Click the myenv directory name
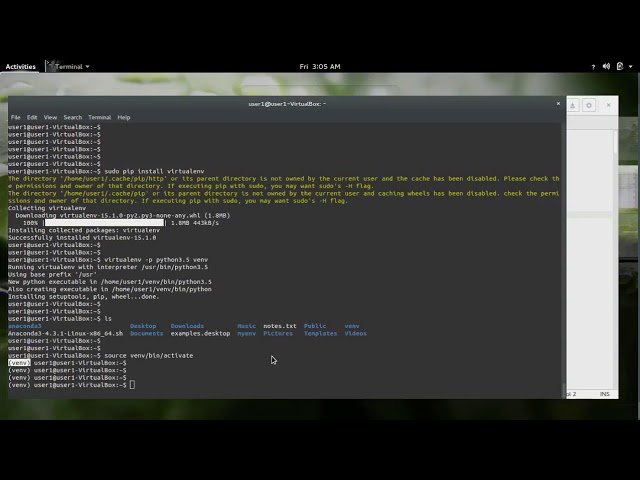Viewport: 640px width, 480px height. tap(247, 333)
